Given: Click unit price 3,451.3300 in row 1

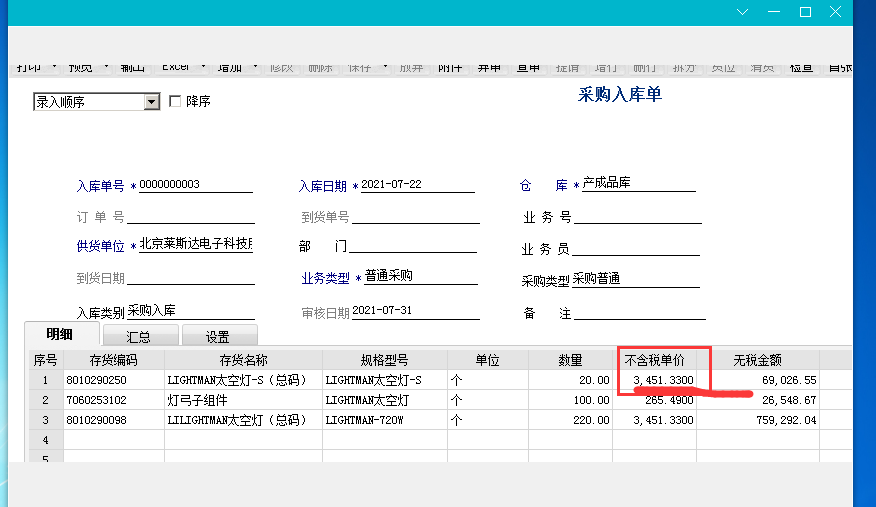Looking at the screenshot, I should 655,380.
